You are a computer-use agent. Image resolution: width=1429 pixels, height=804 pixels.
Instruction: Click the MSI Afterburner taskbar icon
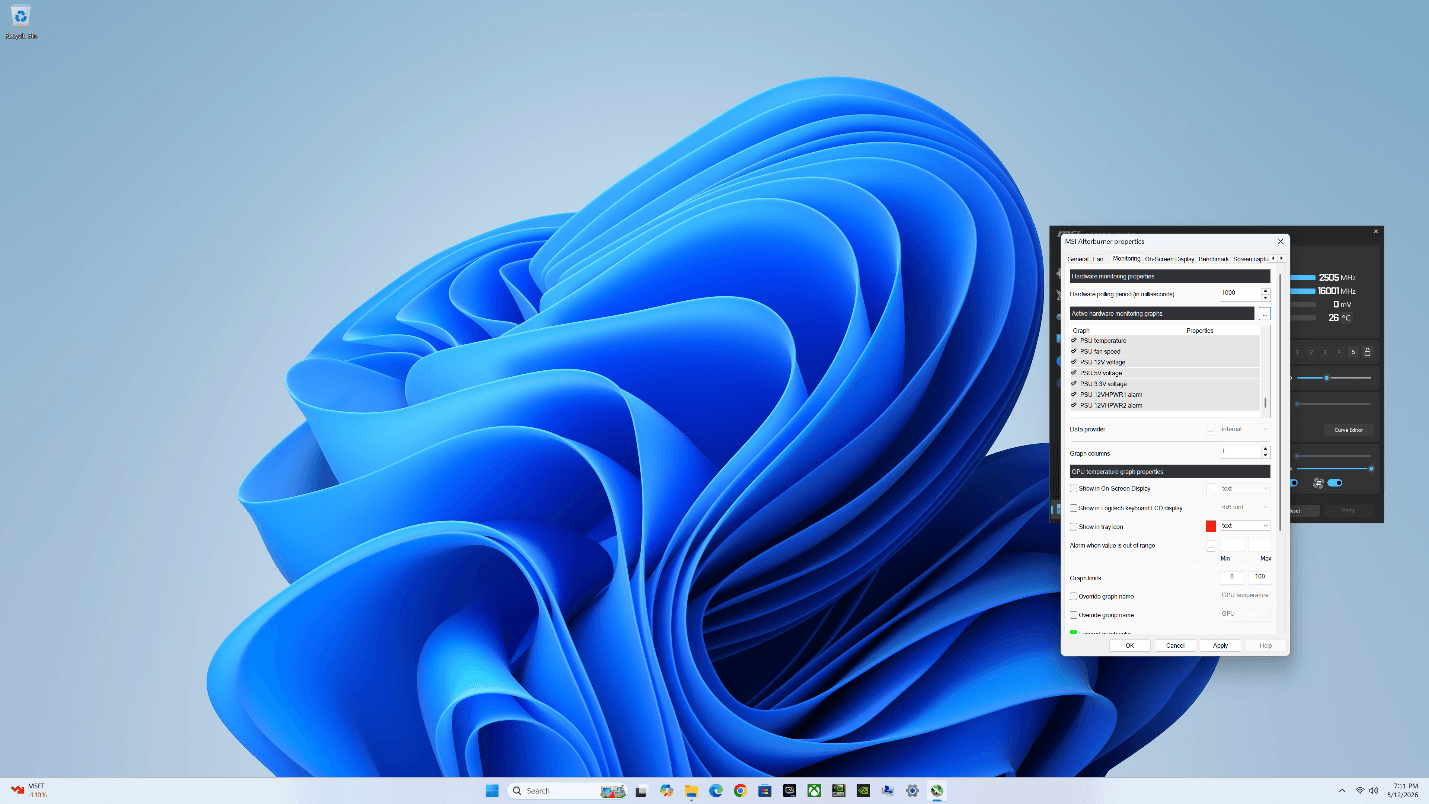pos(937,790)
